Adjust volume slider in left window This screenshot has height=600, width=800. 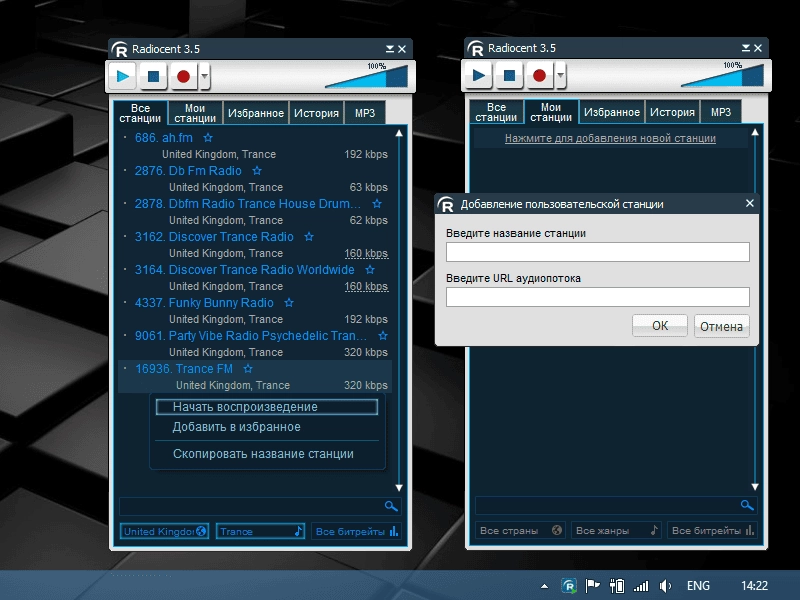point(366,77)
